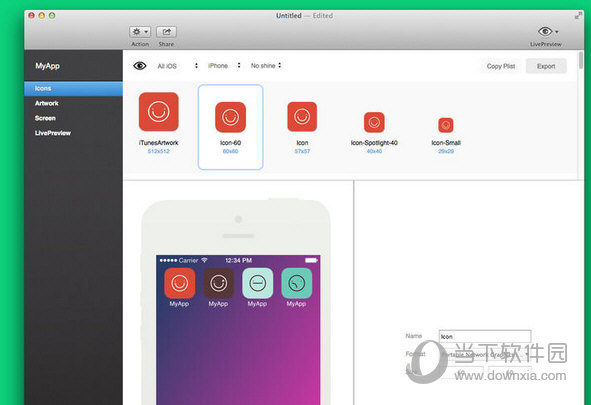591x405 pixels.
Task: Select the Icon-Small 29x29 thumbnail
Action: point(446,125)
